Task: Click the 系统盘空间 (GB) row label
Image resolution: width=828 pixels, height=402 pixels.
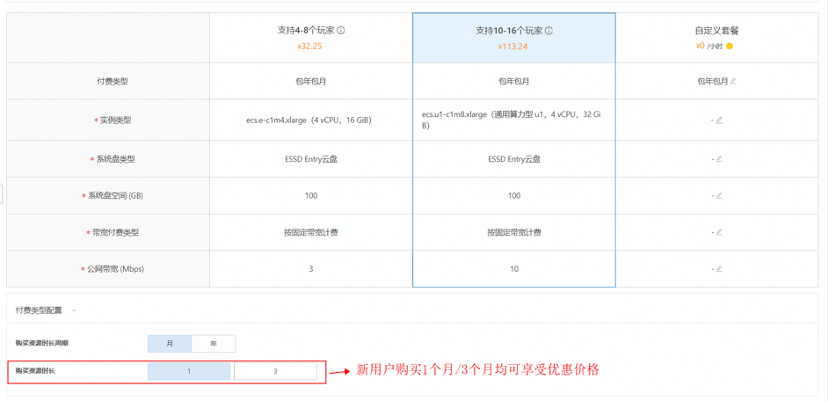Action: [x=115, y=195]
